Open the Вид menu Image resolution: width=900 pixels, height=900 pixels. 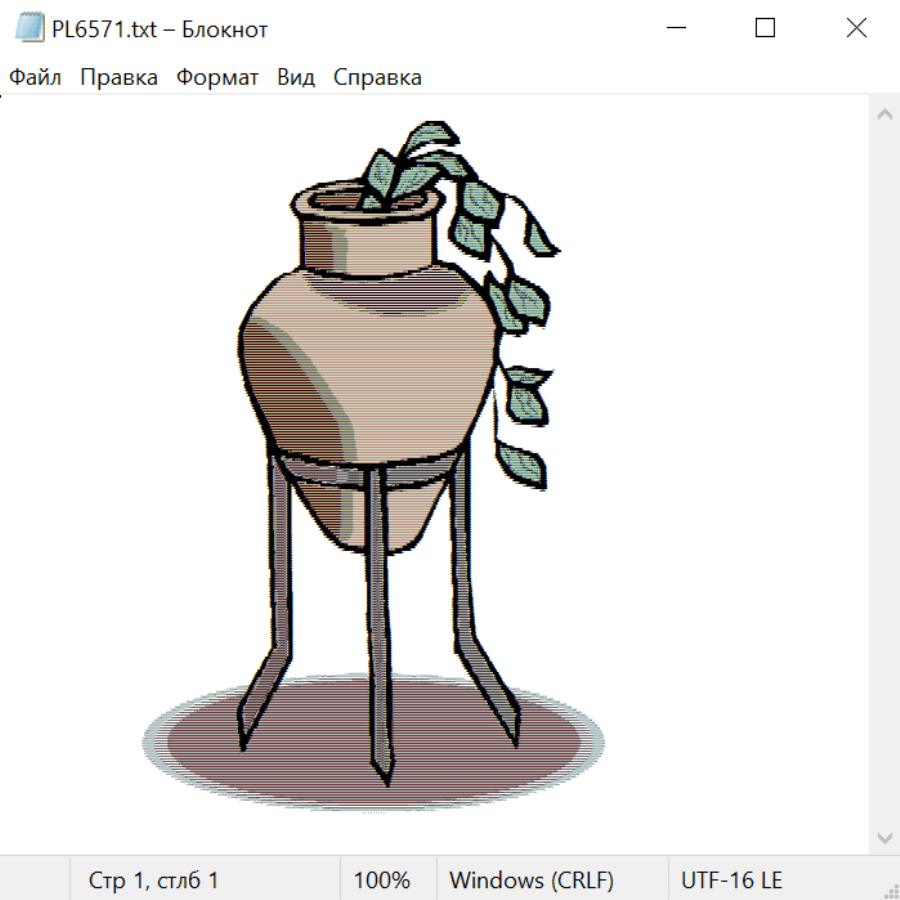point(295,78)
